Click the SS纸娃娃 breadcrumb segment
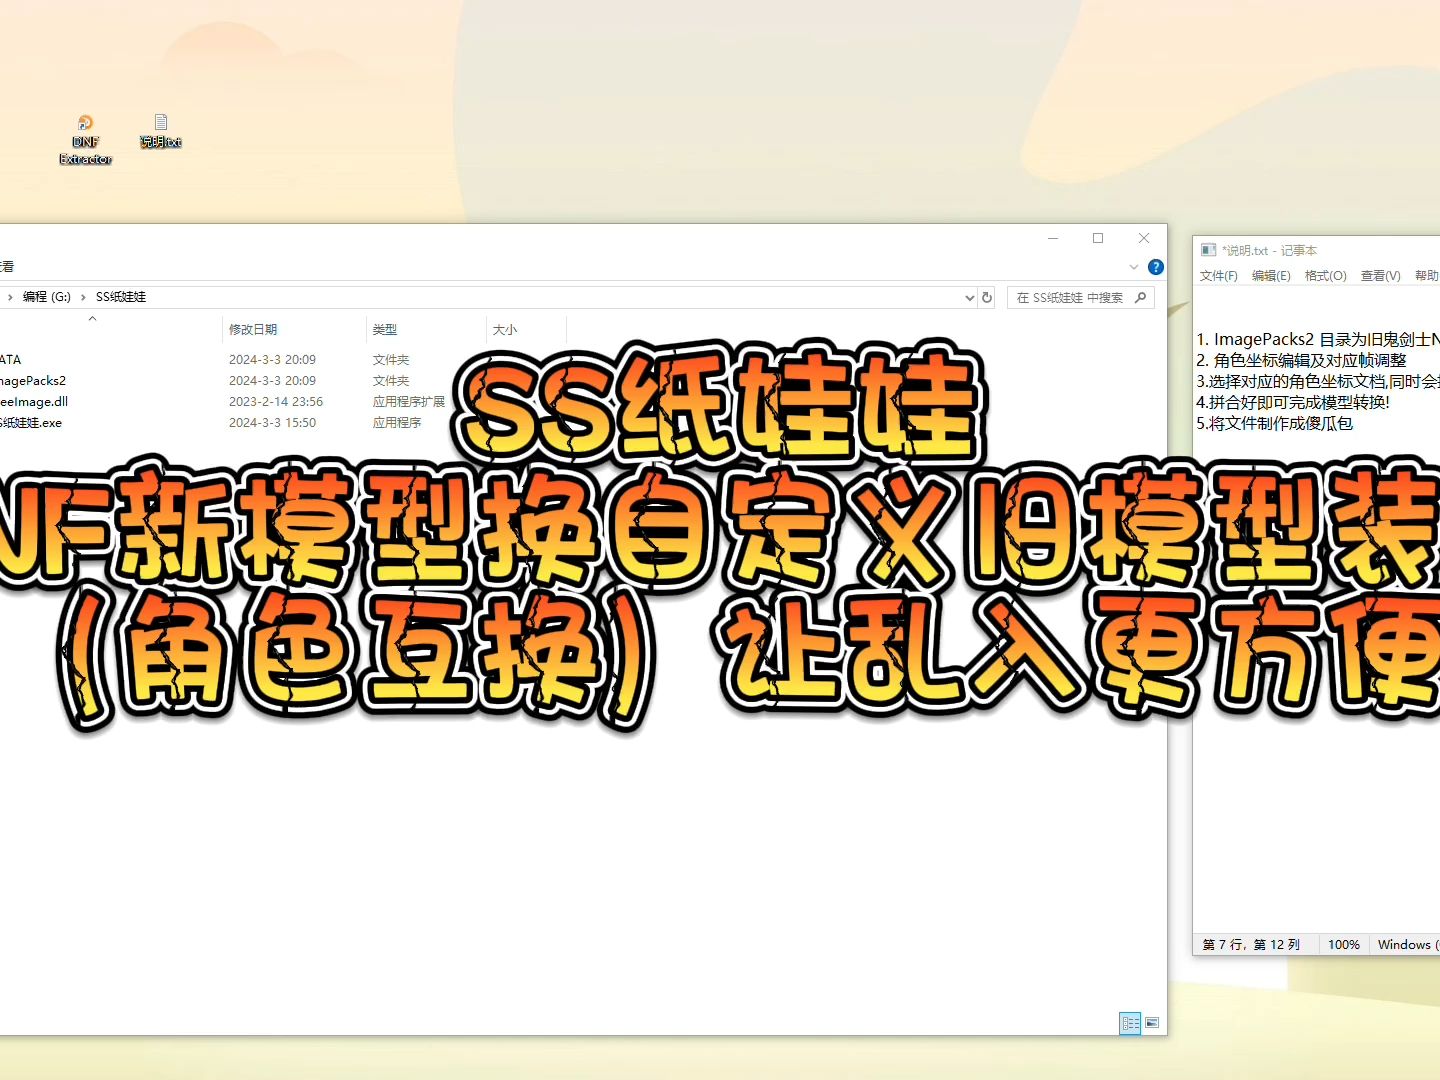The image size is (1440, 1080). [x=121, y=297]
